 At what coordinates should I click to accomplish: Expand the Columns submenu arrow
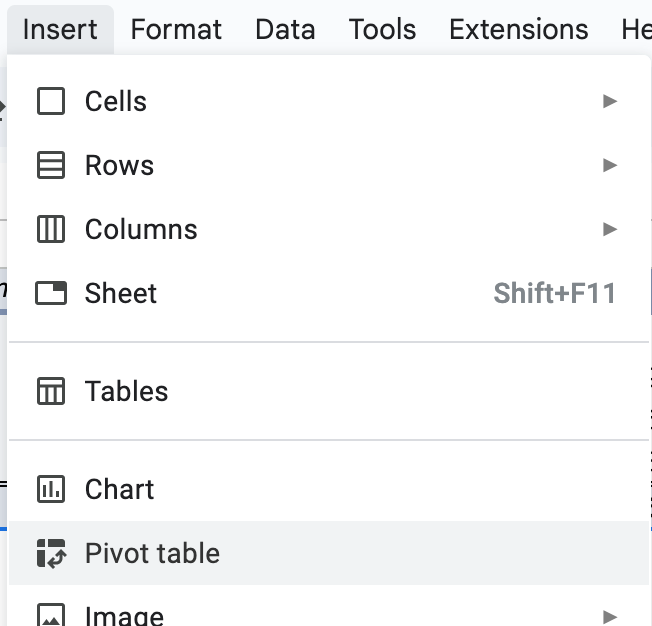click(610, 229)
